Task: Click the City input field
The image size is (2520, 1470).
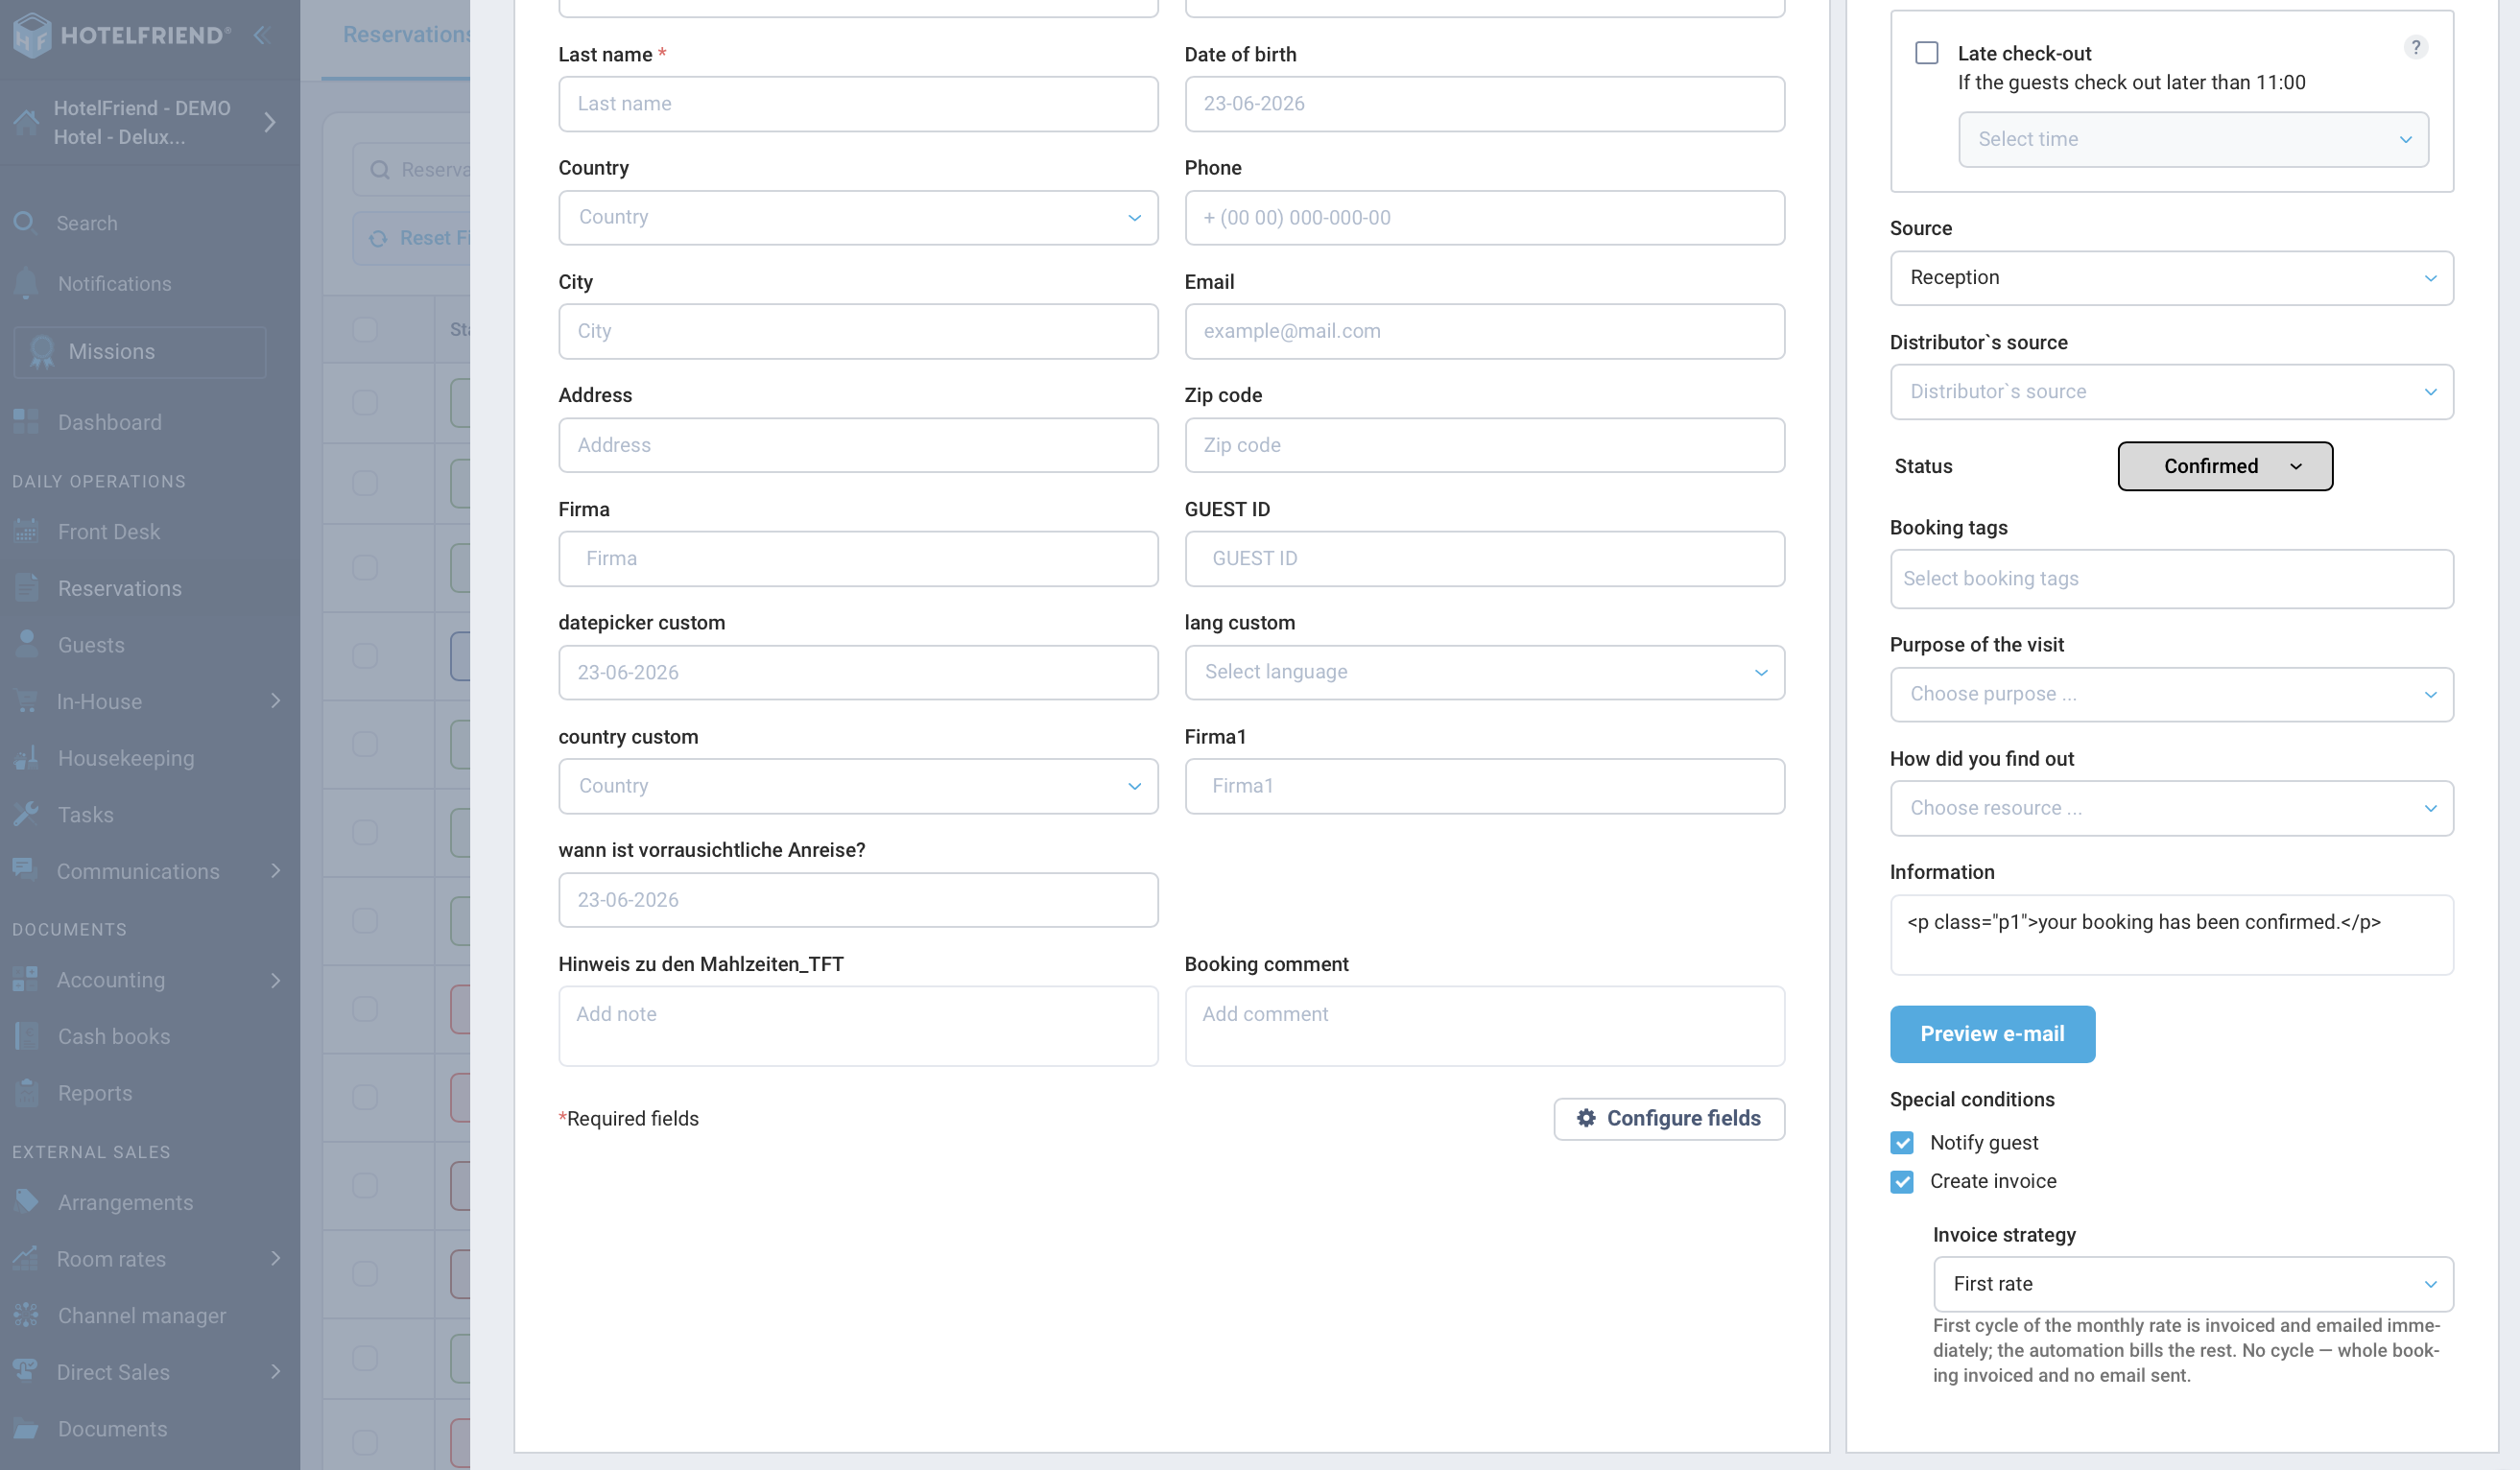Action: 858,331
